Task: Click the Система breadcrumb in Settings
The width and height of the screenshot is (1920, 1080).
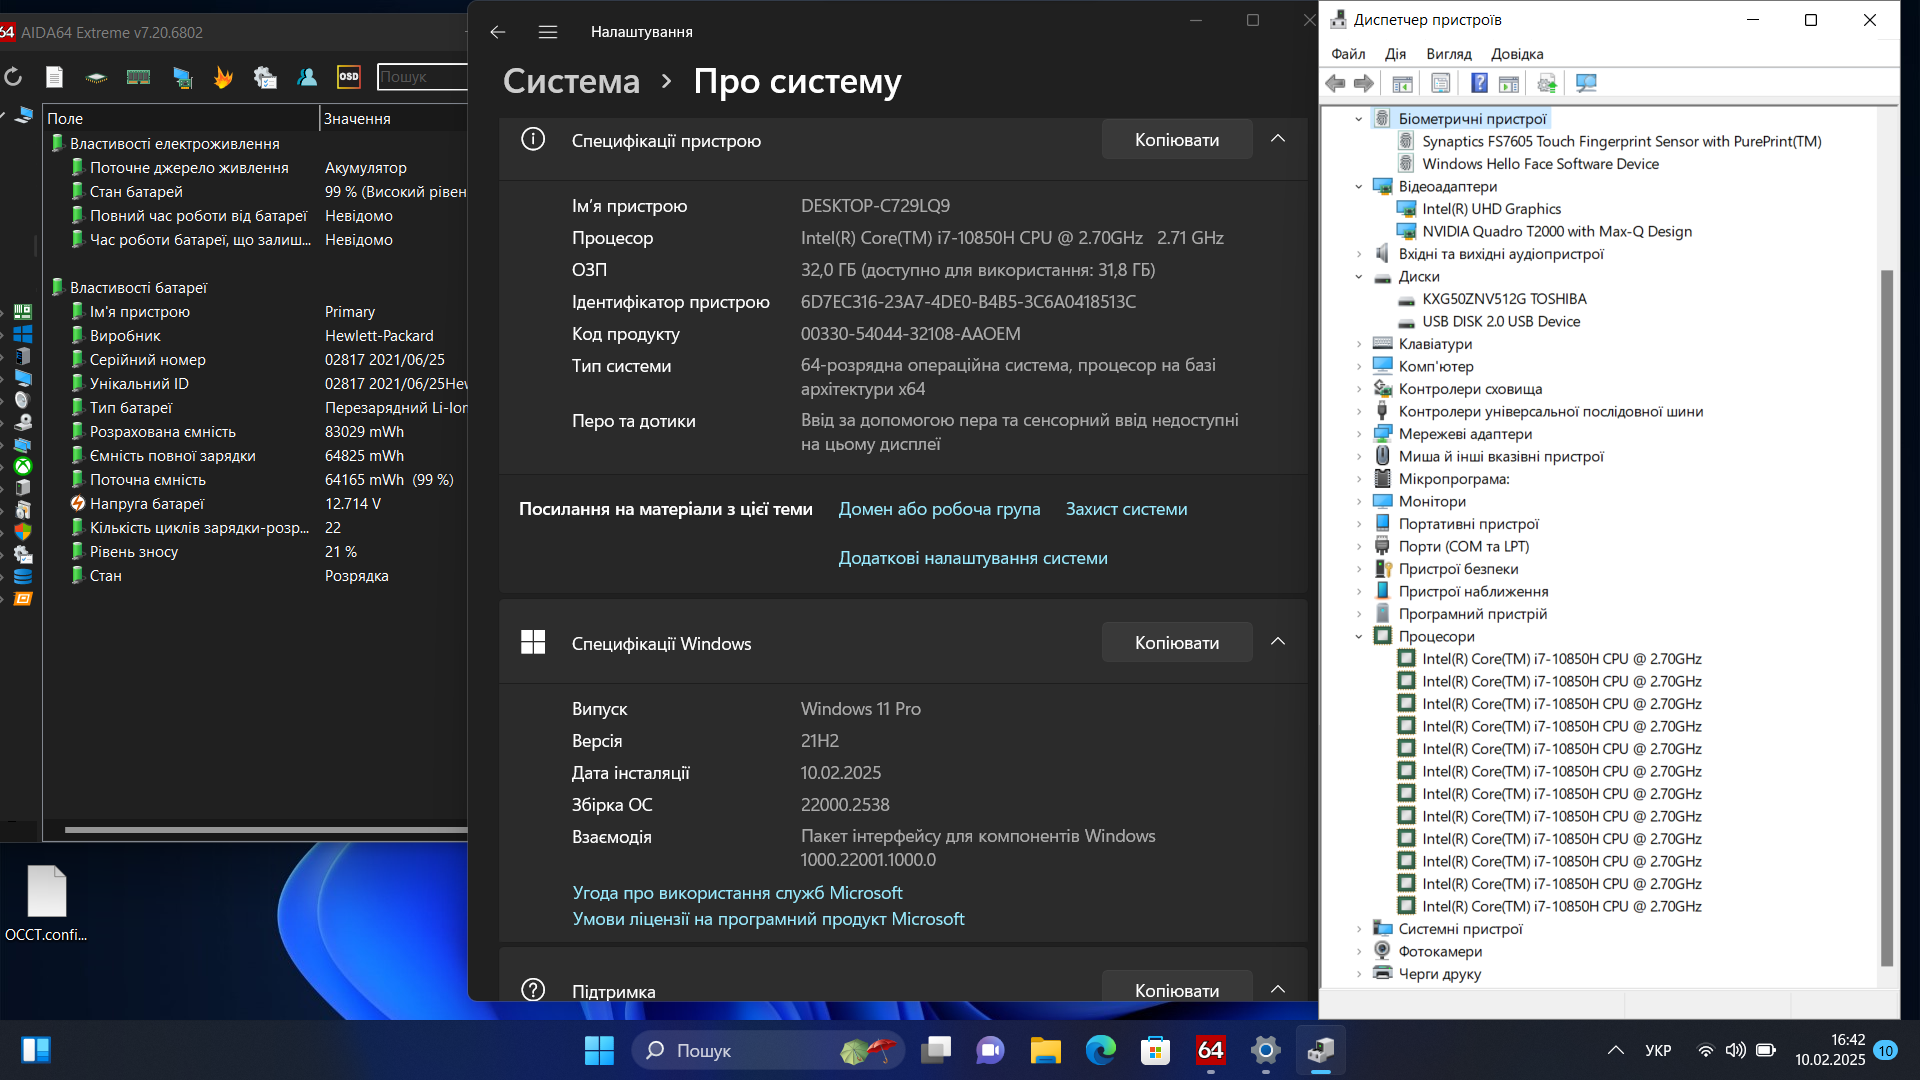Action: tap(571, 81)
